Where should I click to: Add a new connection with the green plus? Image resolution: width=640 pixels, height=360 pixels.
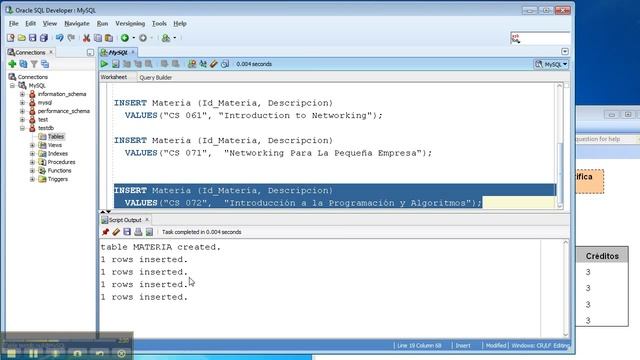coord(12,64)
